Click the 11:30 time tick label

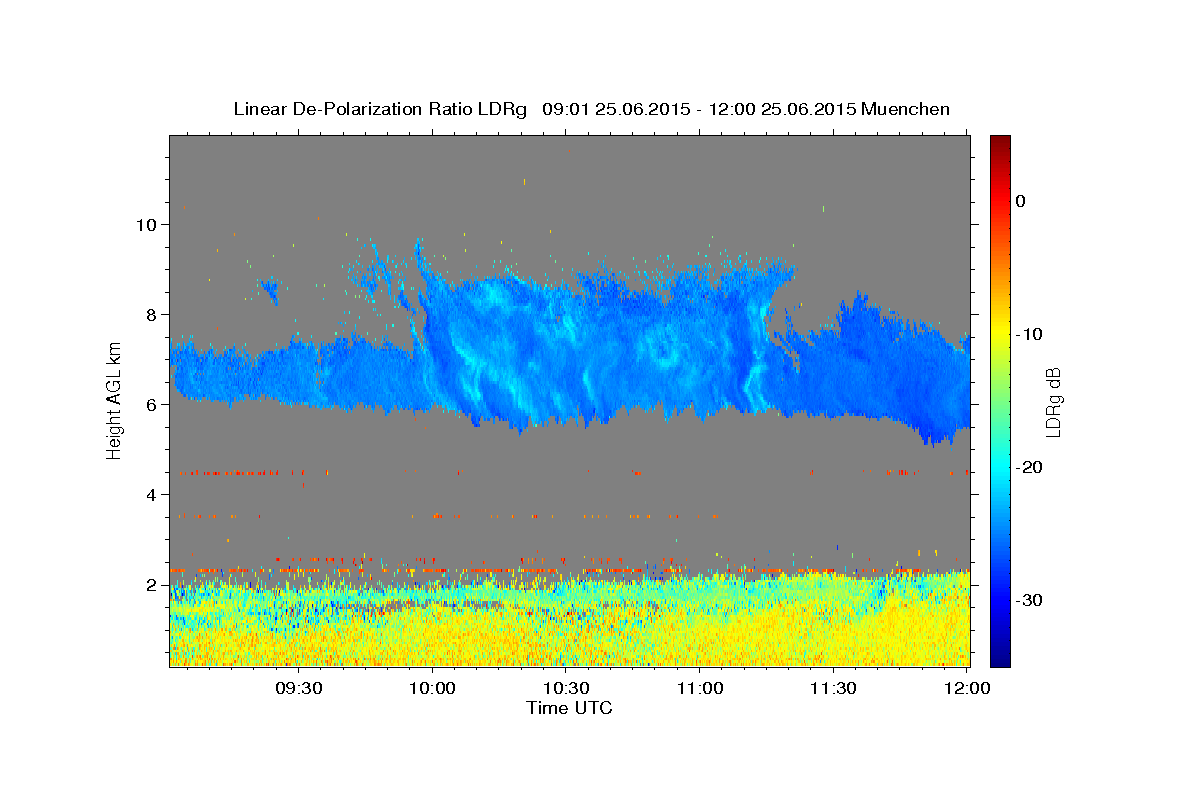pyautogui.click(x=834, y=689)
